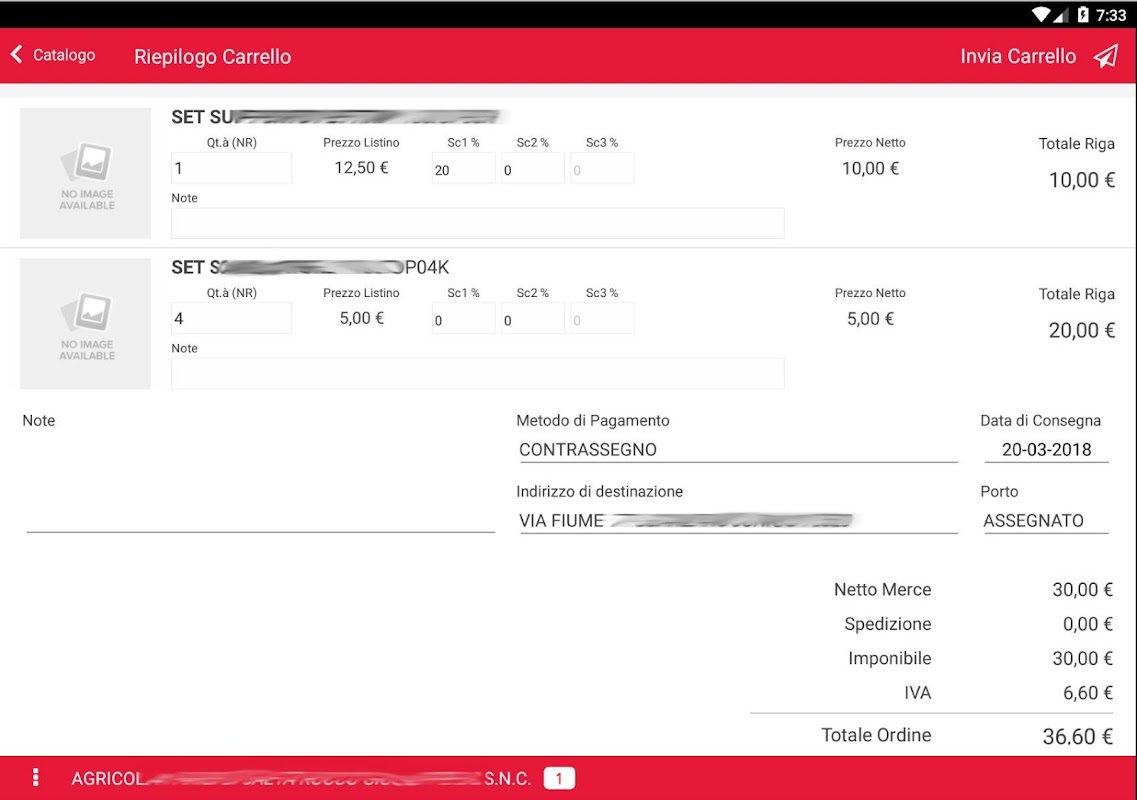
Task: Edit Sc1 % field of P04K item
Action: point(463,318)
